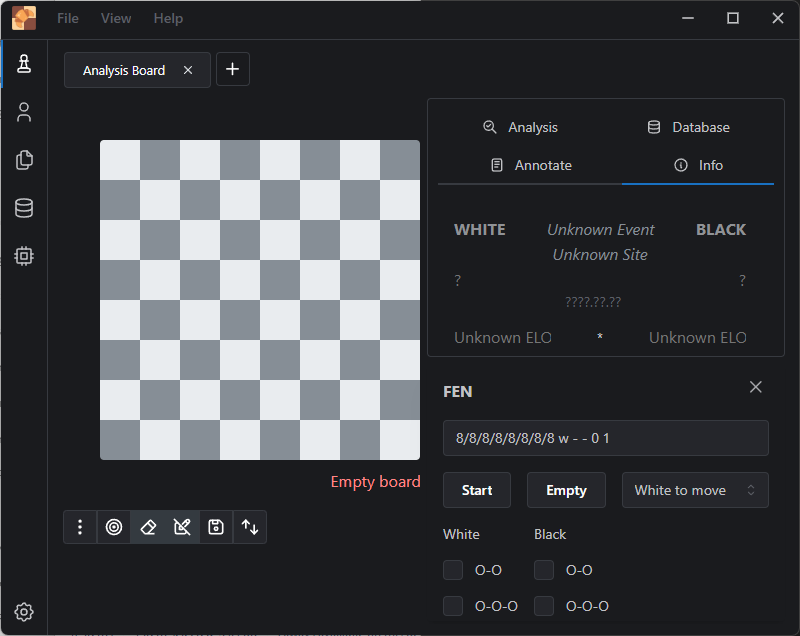
Task: Open the user accounts sidebar icon
Action: point(24,112)
